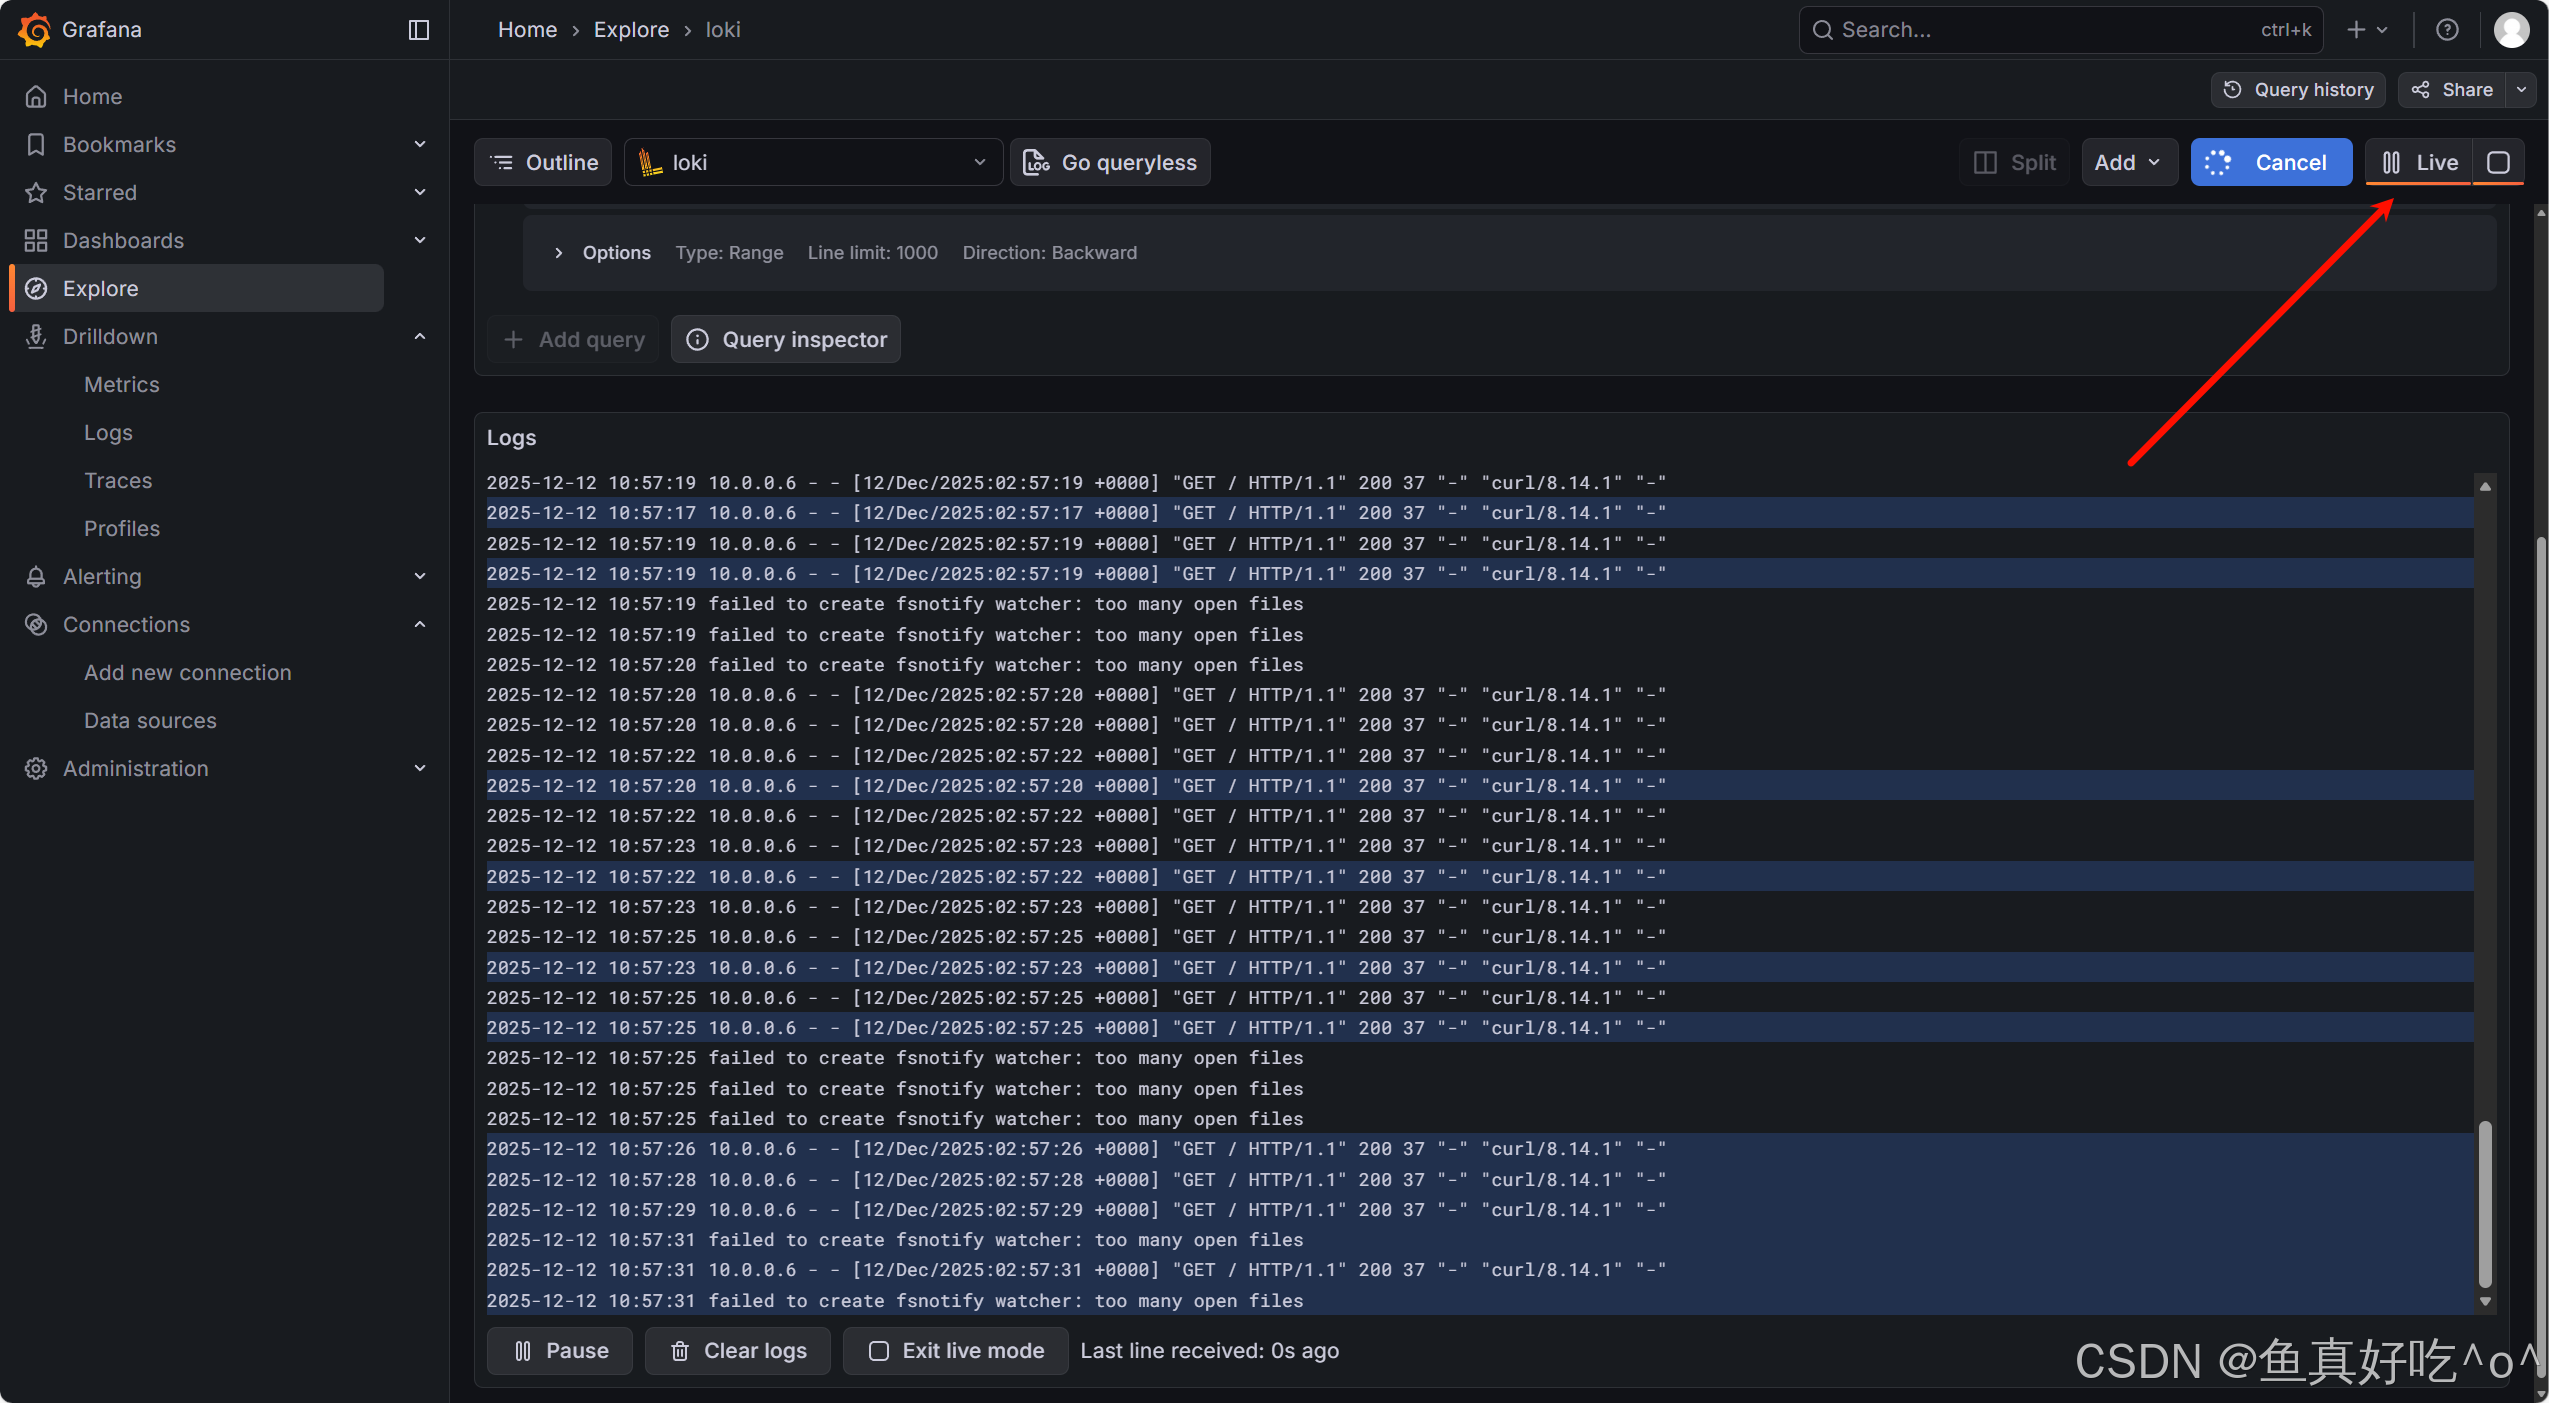Collapse the sidebar with the dock icon

[x=419, y=30]
